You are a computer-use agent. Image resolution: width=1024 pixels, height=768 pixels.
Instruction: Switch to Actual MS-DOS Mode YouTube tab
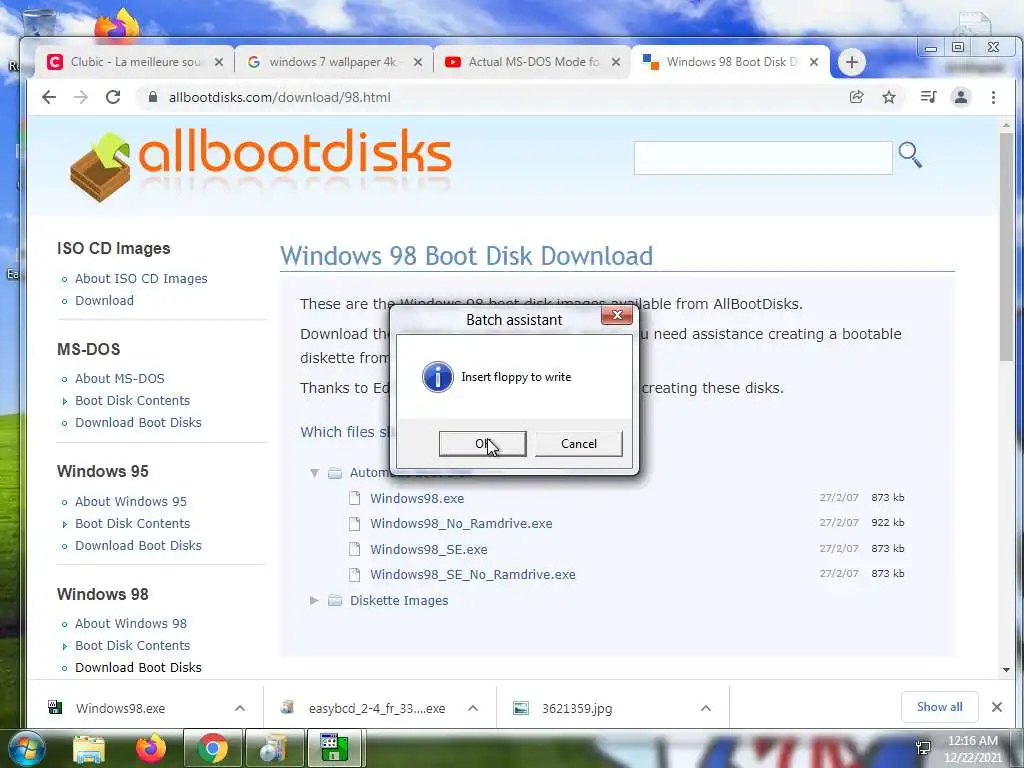coord(532,62)
